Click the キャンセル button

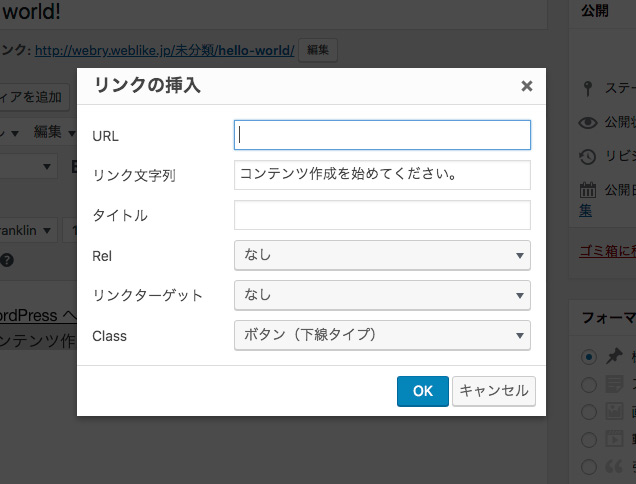pos(494,391)
